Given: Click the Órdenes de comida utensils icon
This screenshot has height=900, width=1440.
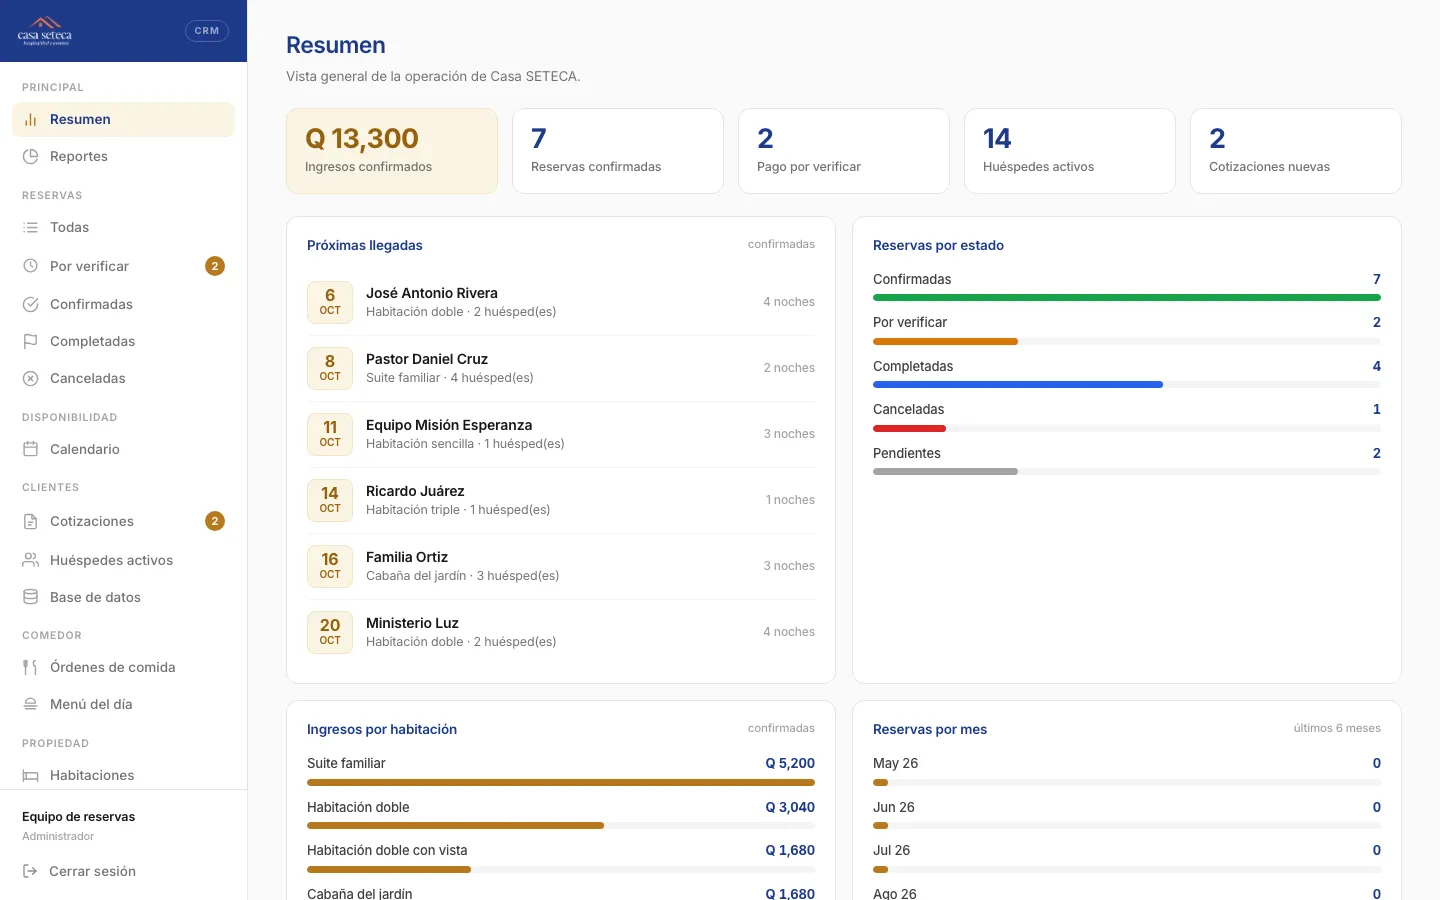Looking at the screenshot, I should click(31, 667).
